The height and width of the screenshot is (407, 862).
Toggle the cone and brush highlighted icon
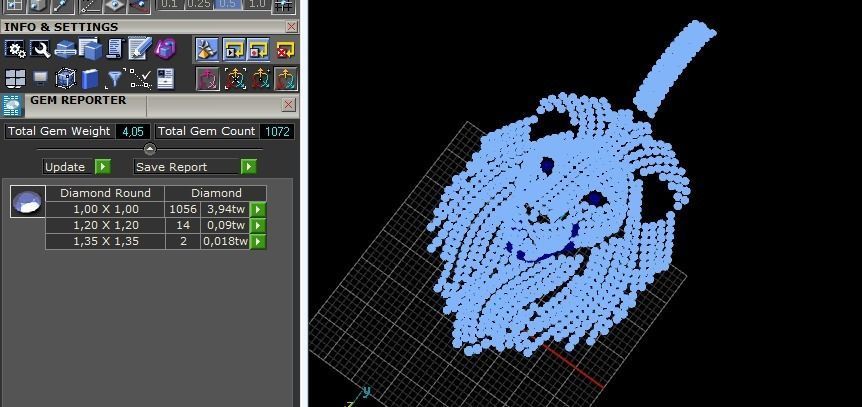[x=207, y=50]
